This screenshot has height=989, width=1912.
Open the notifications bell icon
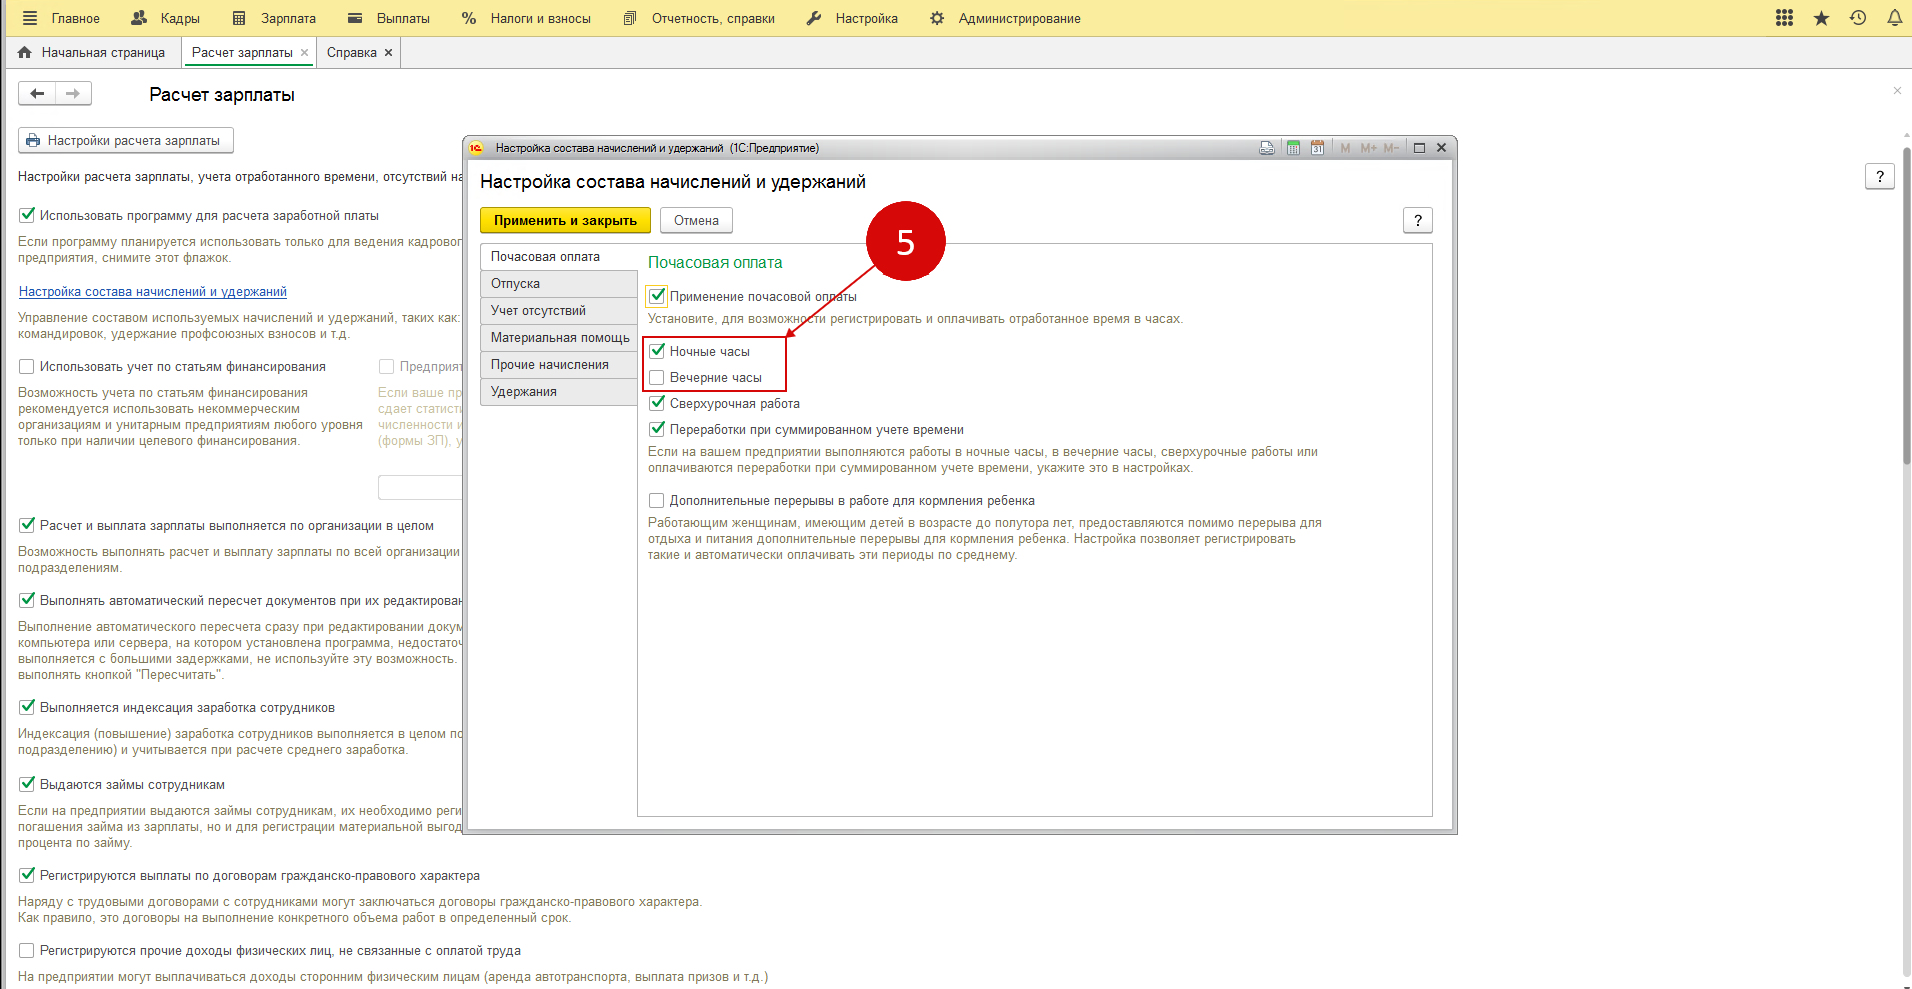[x=1894, y=18]
